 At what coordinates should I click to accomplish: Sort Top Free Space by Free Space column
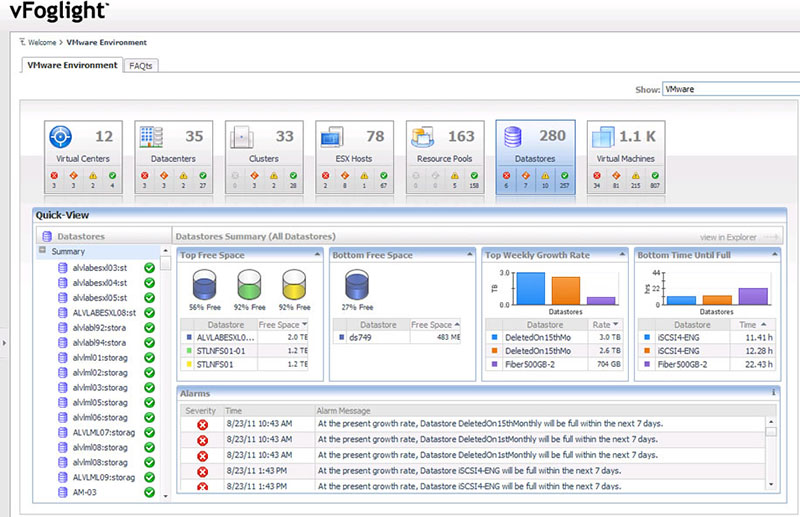(283, 325)
